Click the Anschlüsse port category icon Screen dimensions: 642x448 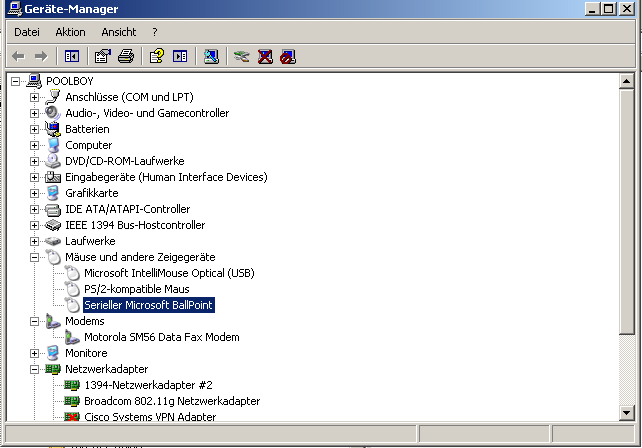[x=52, y=97]
